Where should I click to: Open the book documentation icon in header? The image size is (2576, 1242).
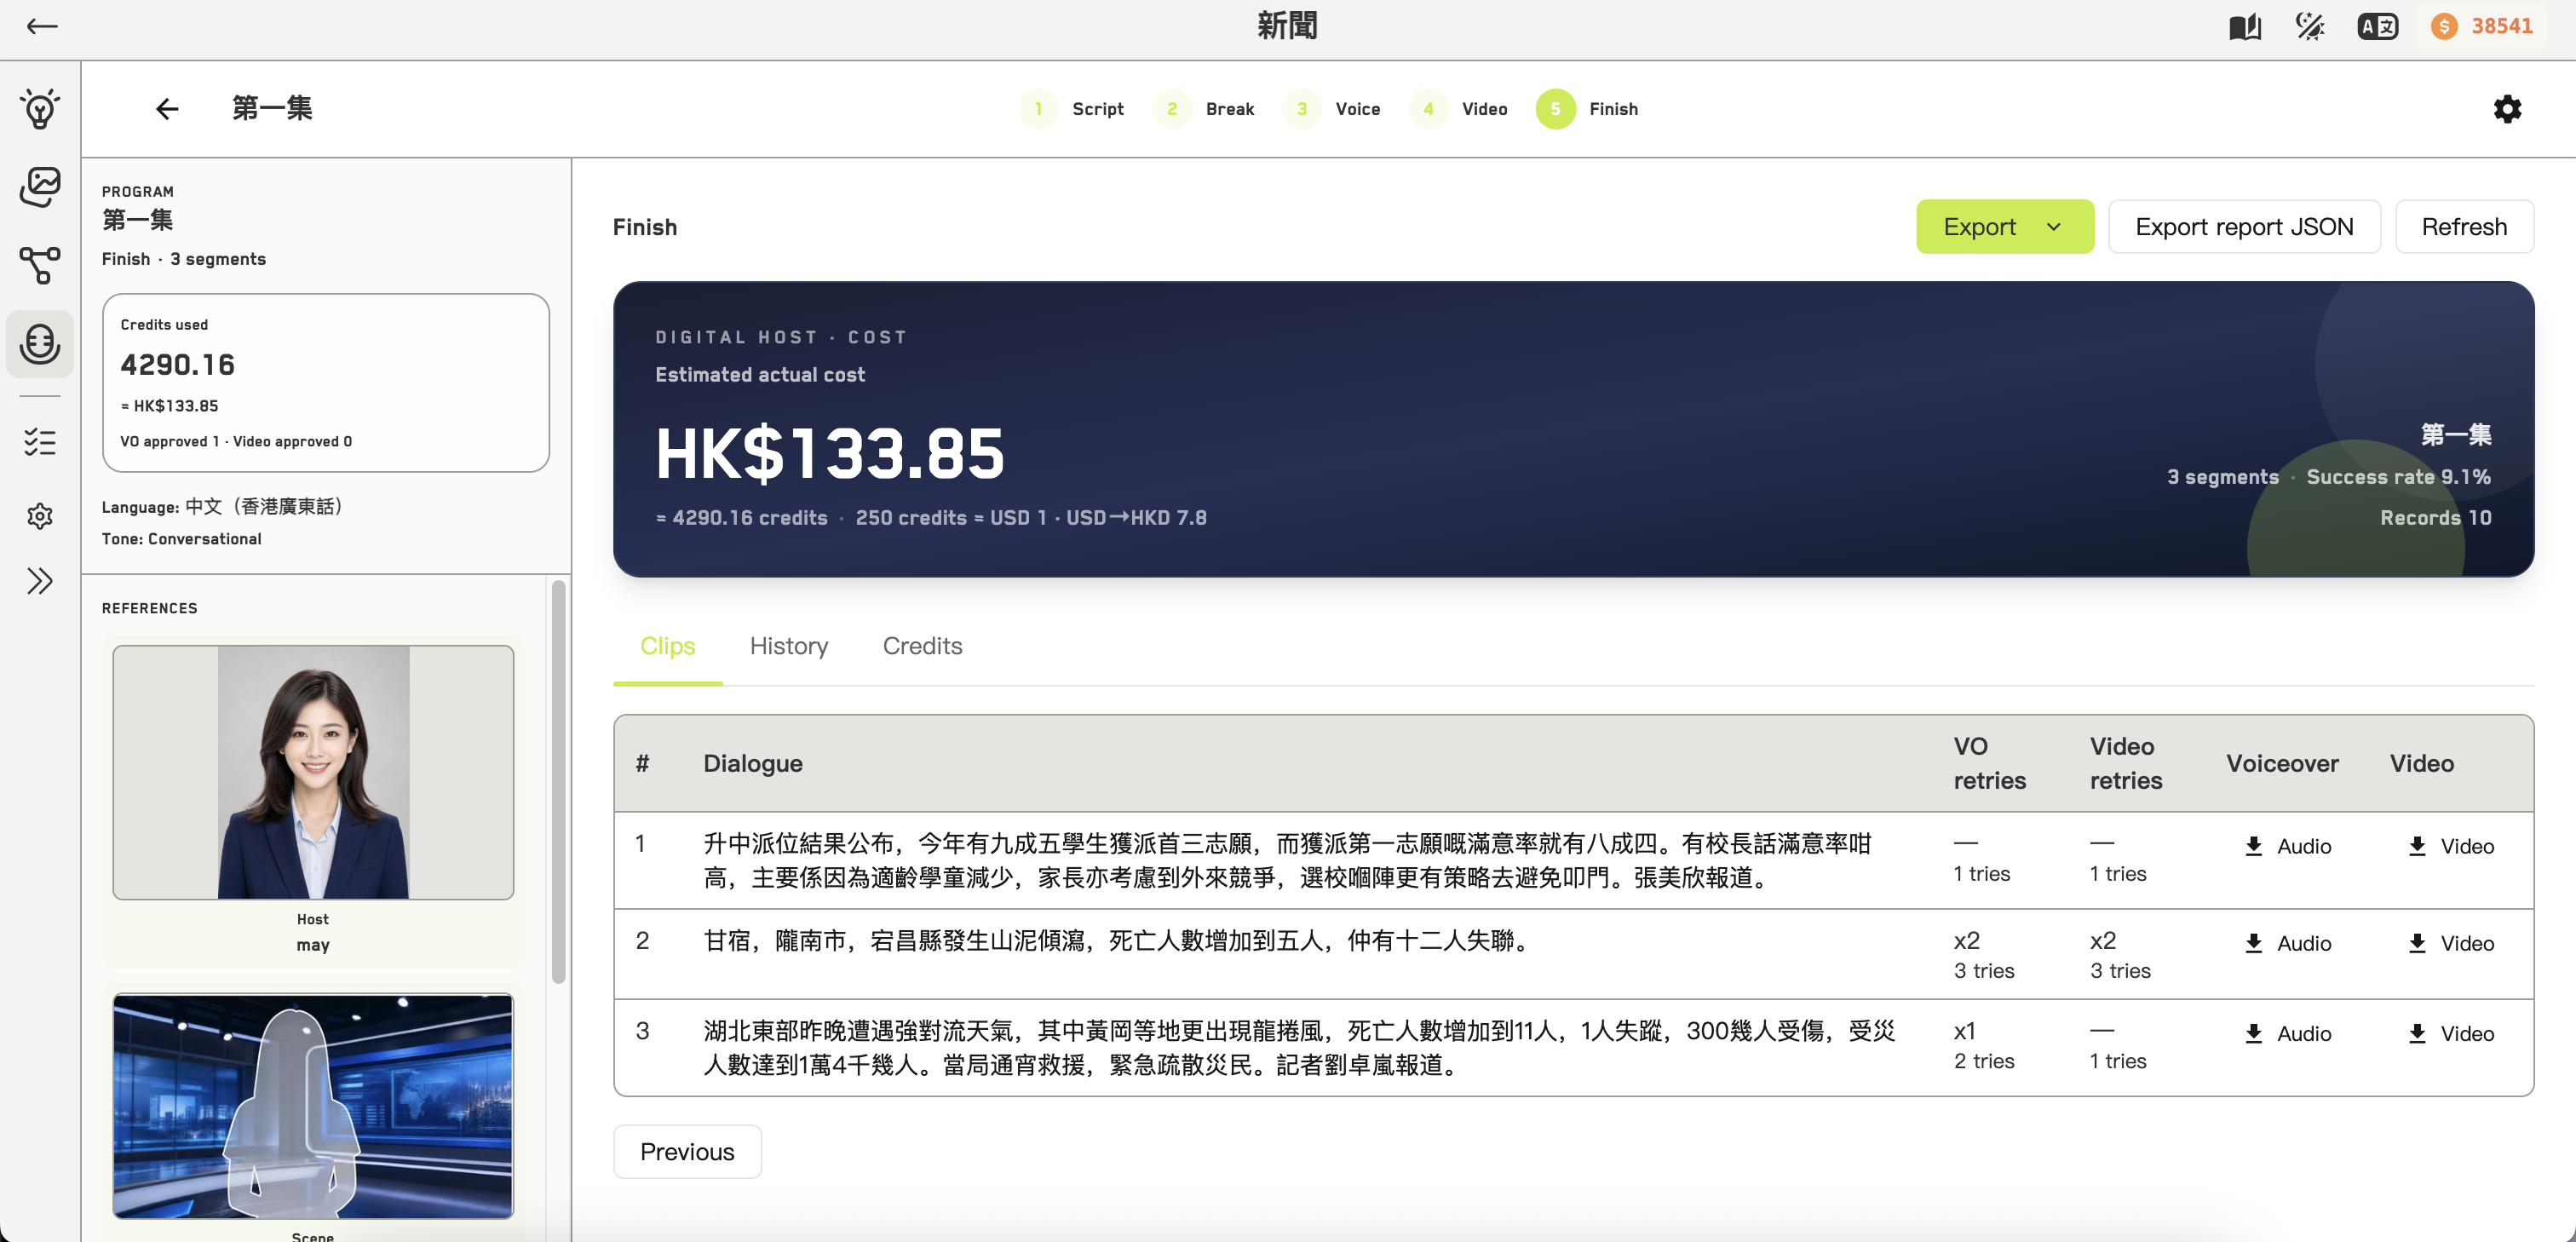click(x=2245, y=27)
